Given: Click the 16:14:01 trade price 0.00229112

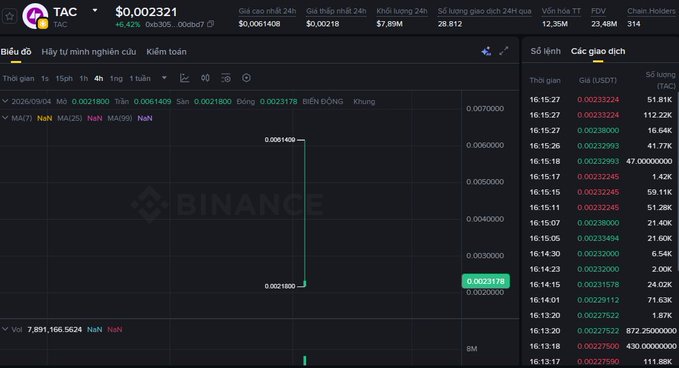Looking at the screenshot, I should click(x=598, y=300).
